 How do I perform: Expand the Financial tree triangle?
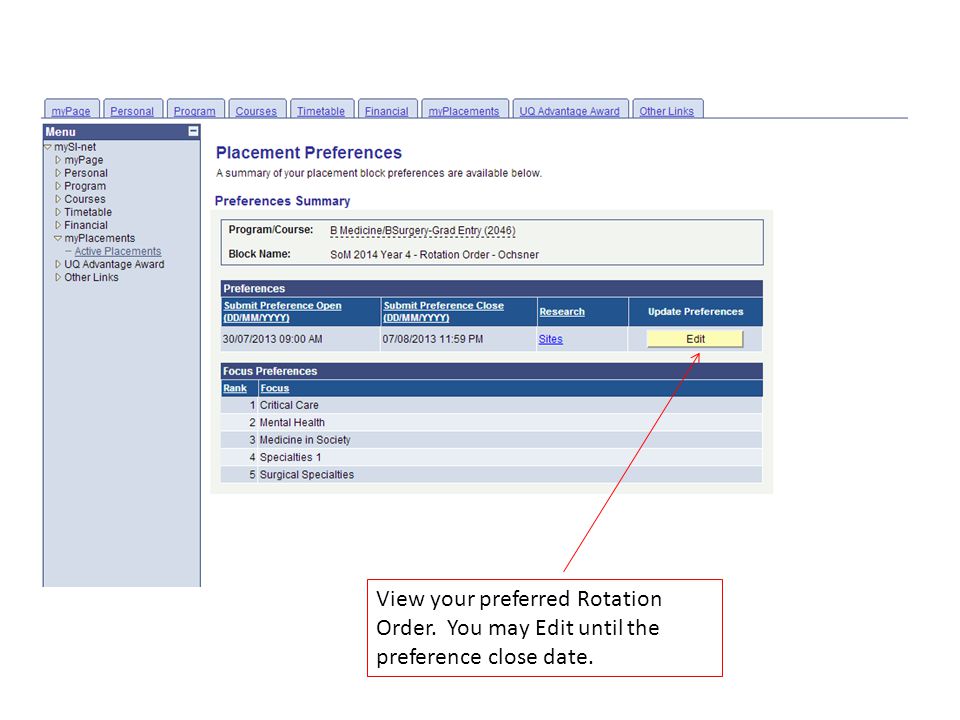[x=58, y=225]
